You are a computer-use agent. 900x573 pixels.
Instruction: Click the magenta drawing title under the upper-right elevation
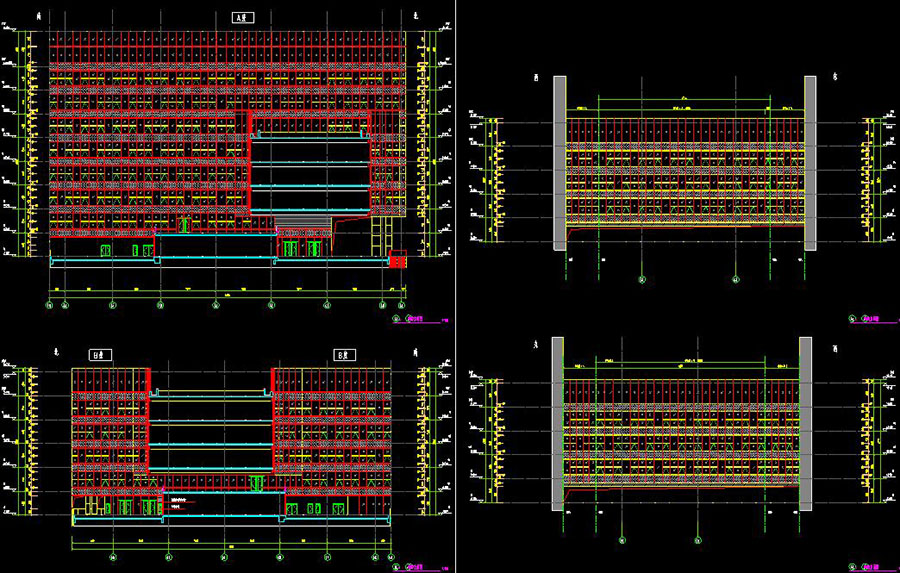pos(871,319)
